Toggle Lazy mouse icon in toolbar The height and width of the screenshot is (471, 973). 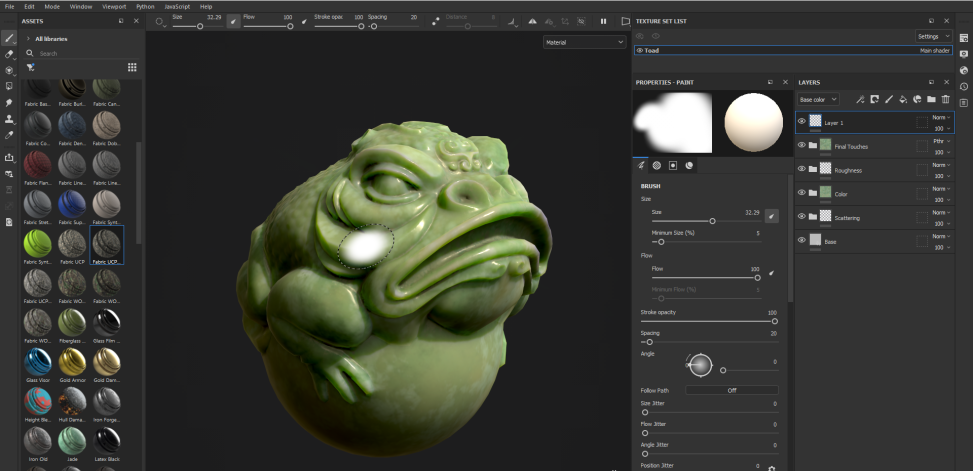coord(436,21)
